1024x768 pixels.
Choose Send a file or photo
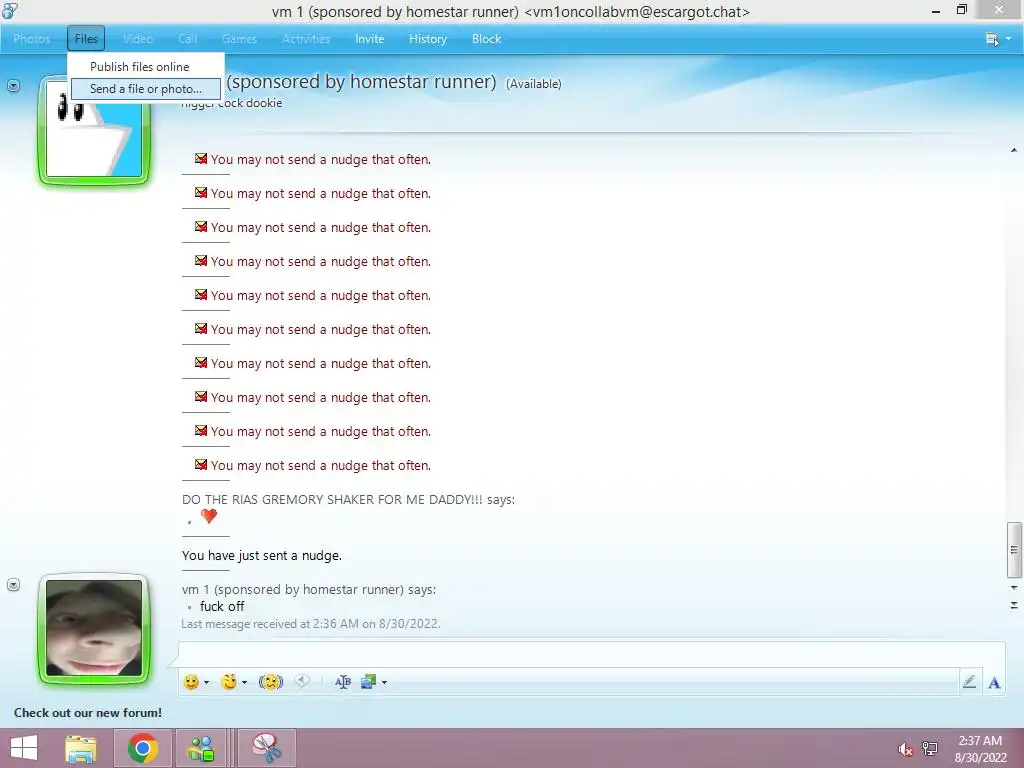(146, 89)
